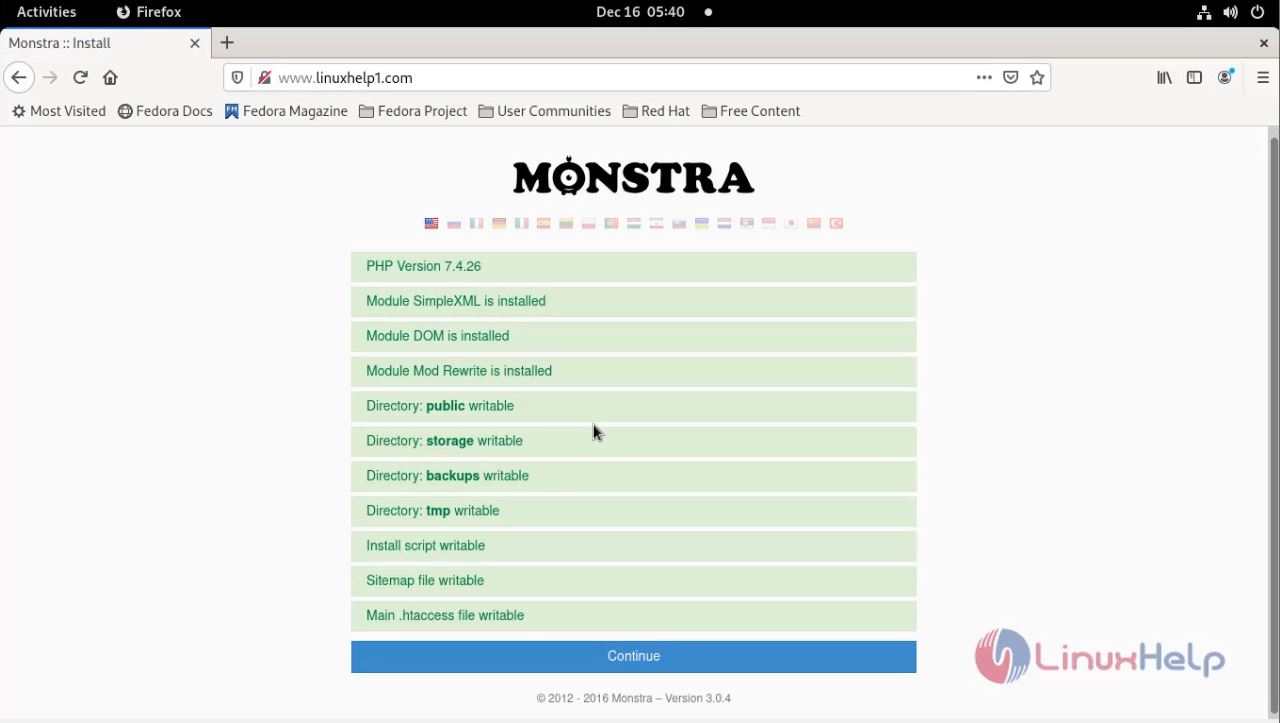
Task: Select the Japanese flag language
Action: (x=791, y=223)
